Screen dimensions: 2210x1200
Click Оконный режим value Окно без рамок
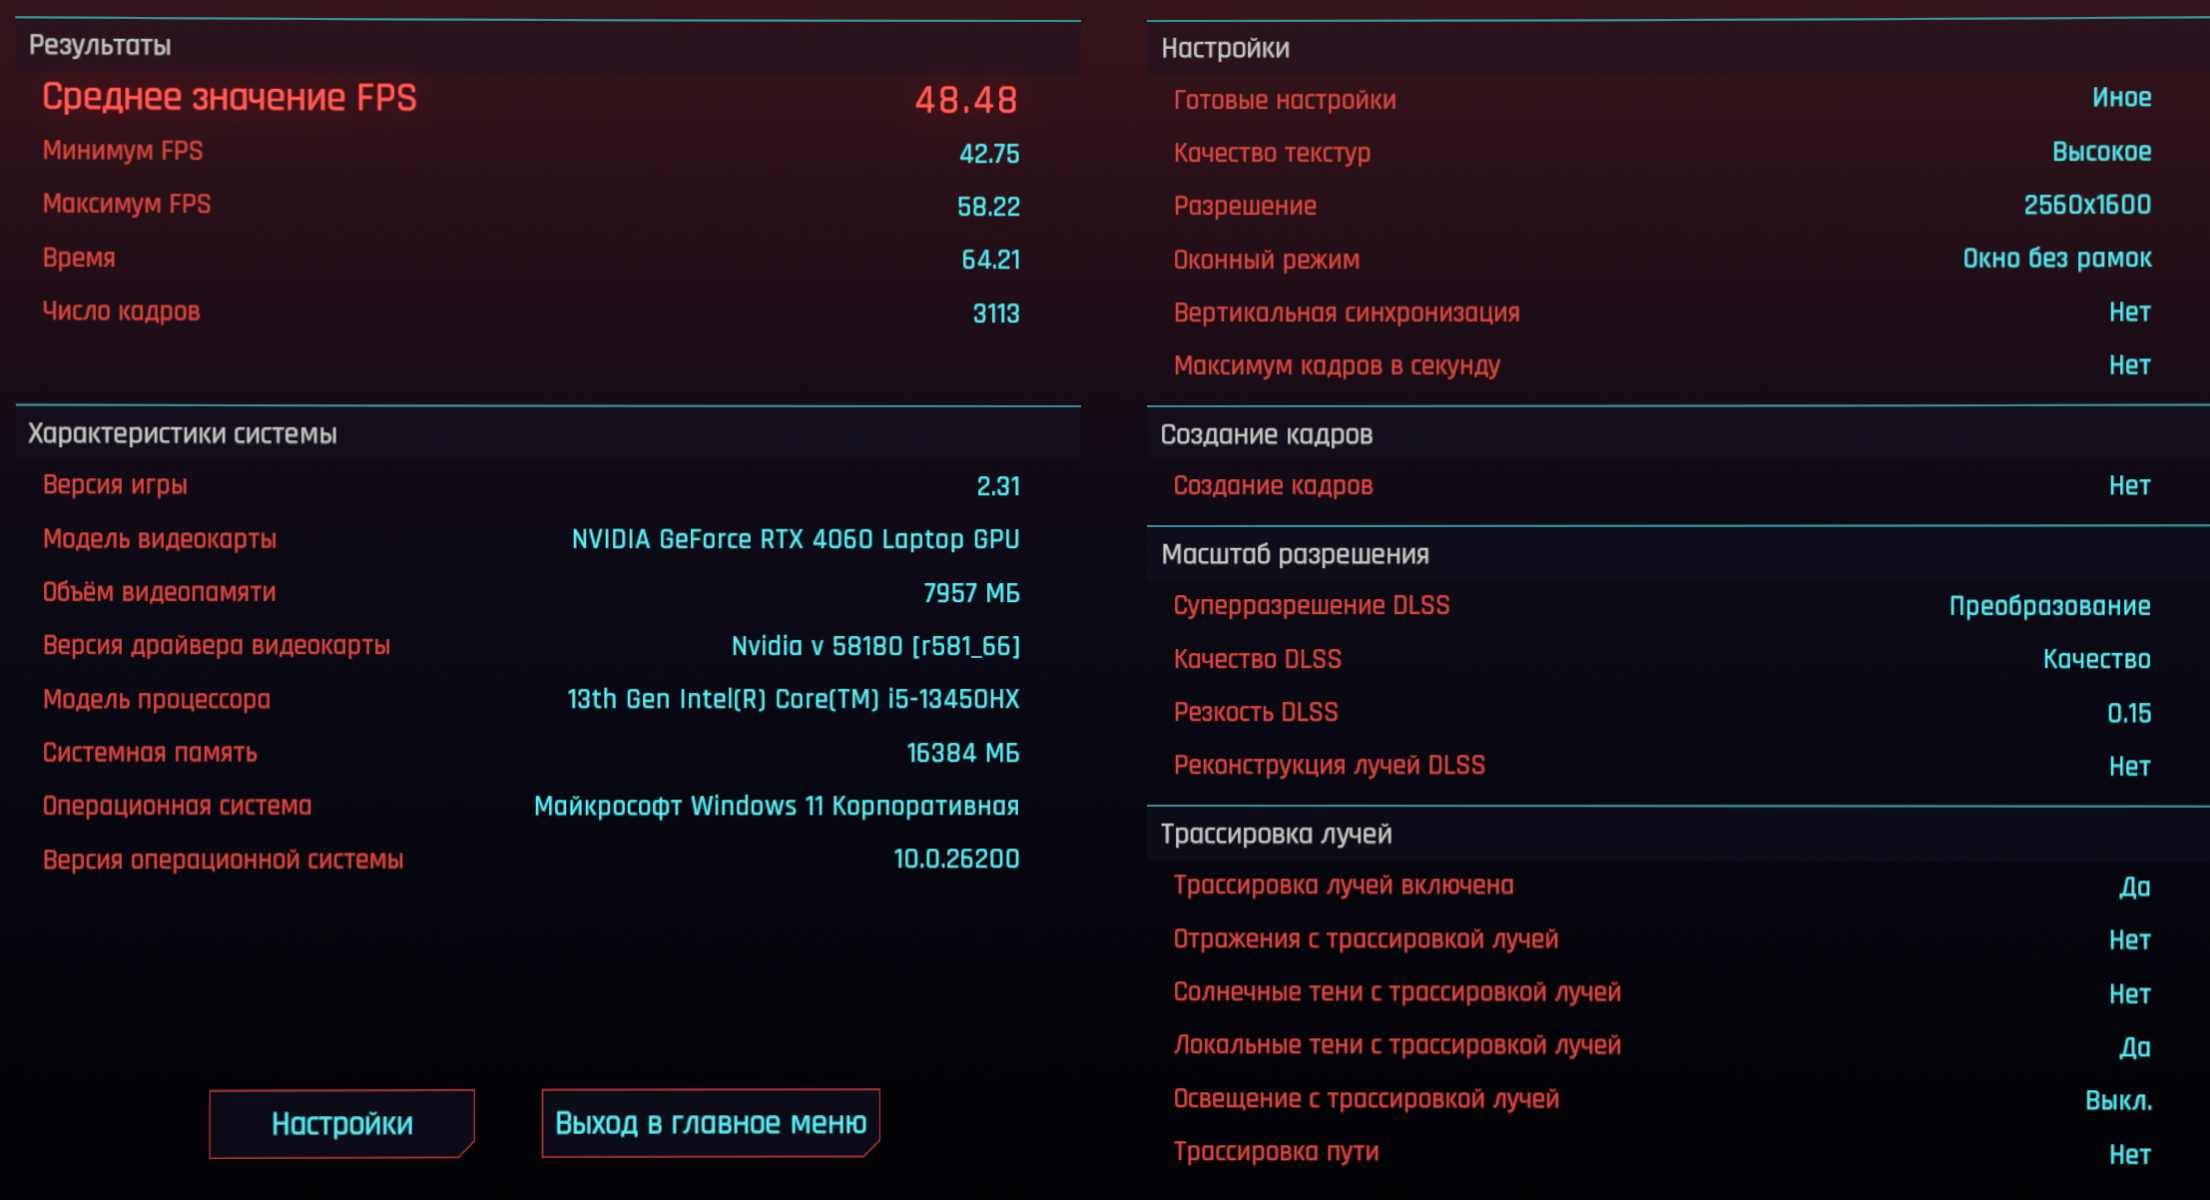[2056, 258]
